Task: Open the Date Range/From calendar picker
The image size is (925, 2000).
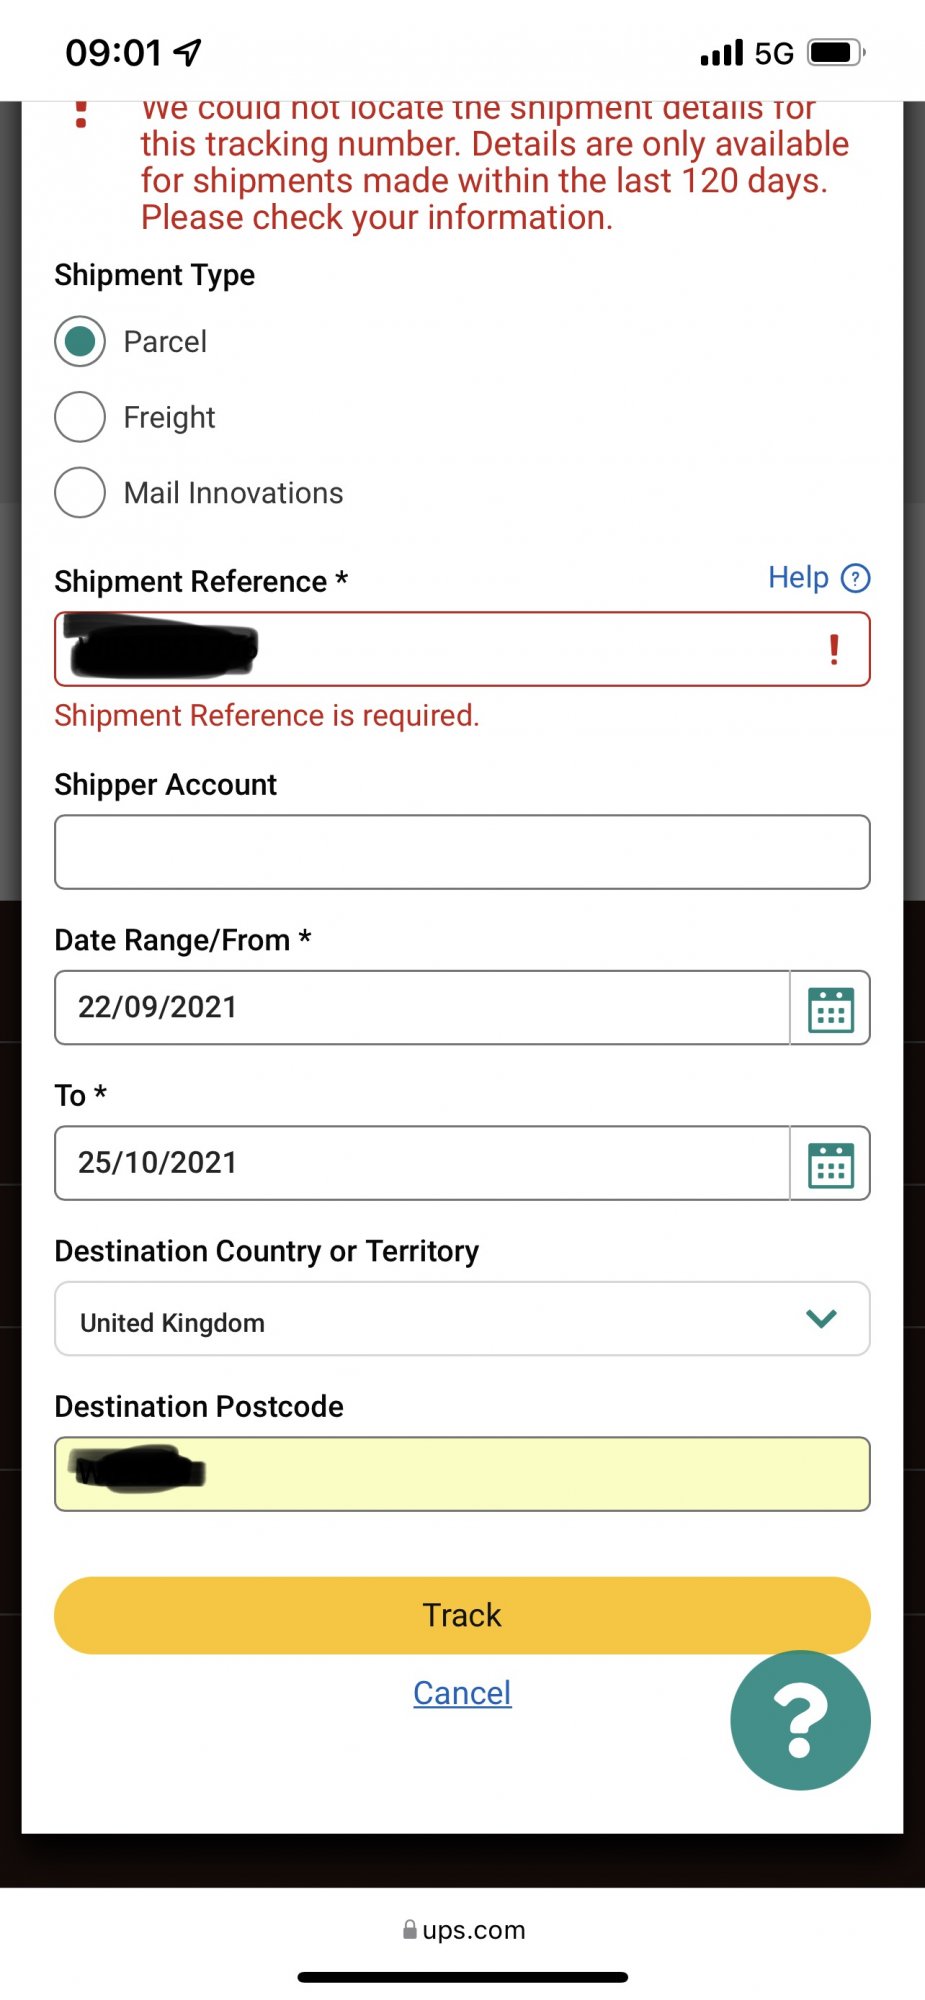Action: click(830, 1008)
